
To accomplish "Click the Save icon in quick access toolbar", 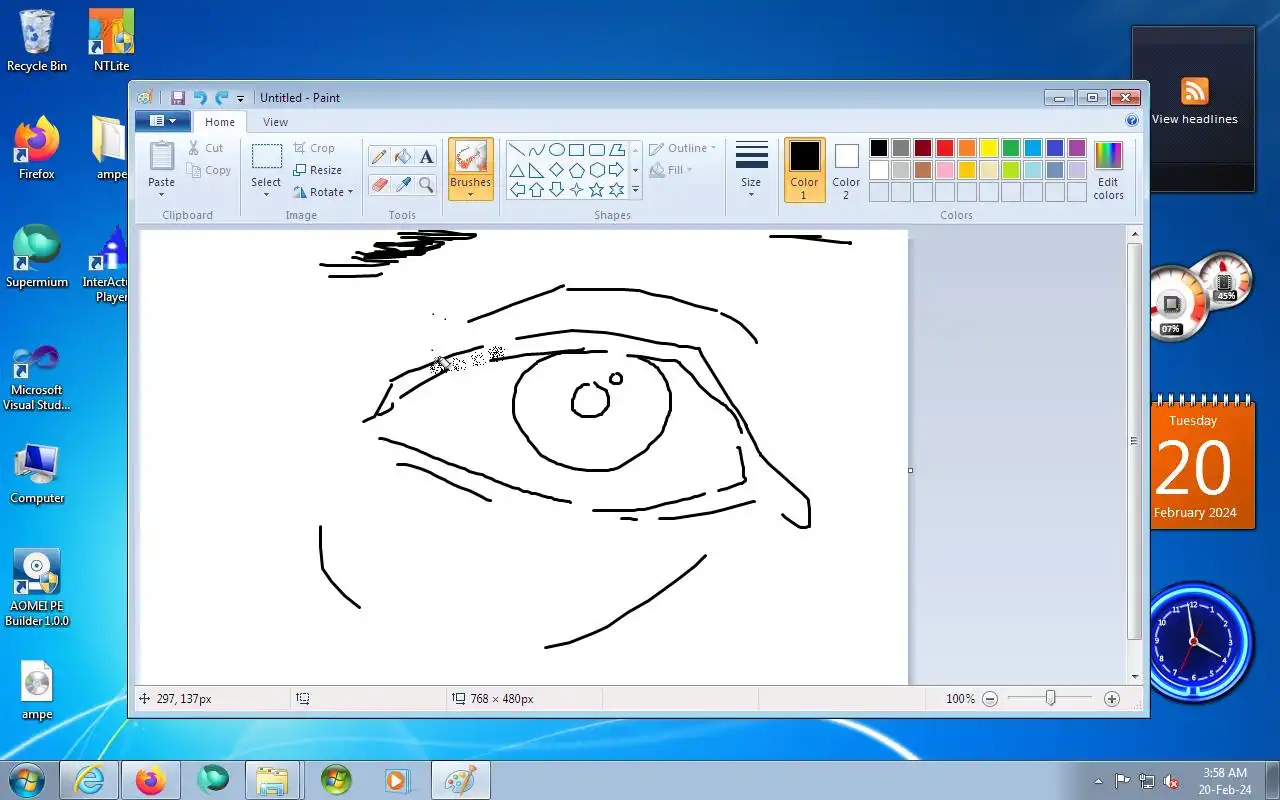I will [178, 98].
